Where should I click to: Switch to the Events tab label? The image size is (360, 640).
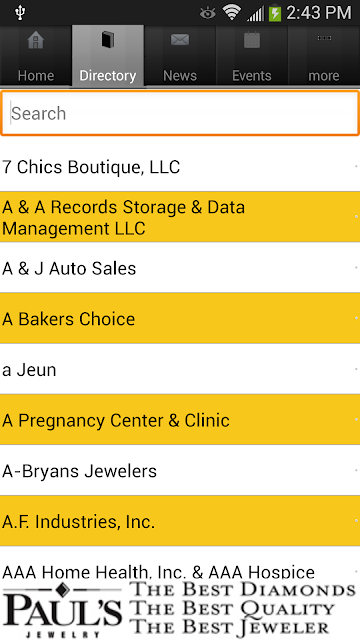tap(252, 76)
